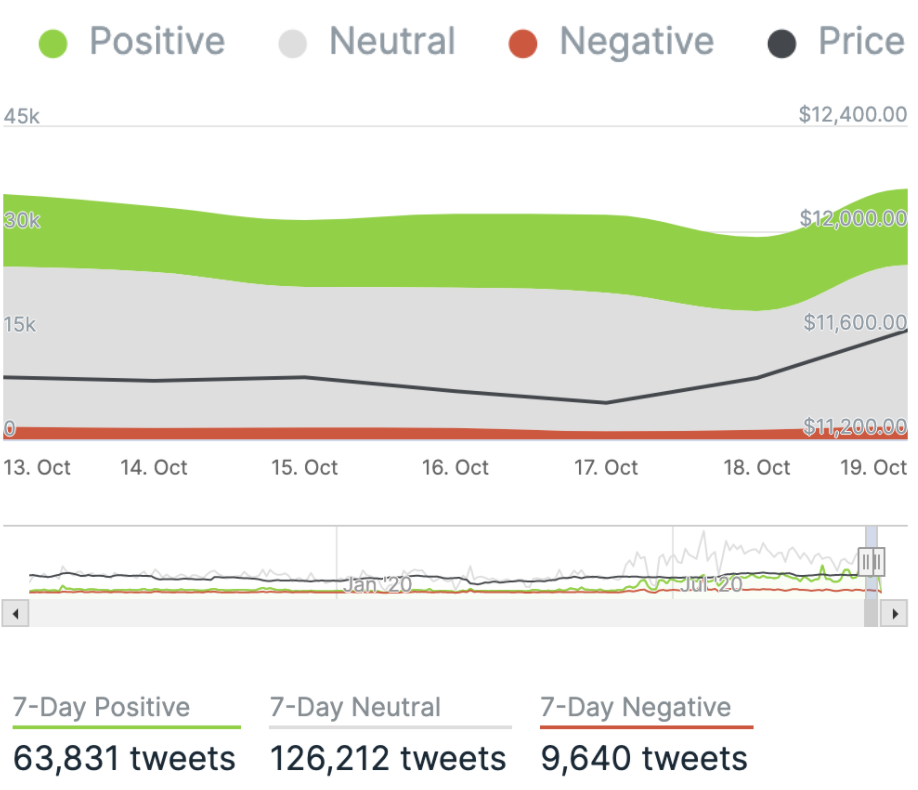Image resolution: width=918 pixels, height=790 pixels.
Task: Toggle the Positive series label
Action: pos(157,42)
